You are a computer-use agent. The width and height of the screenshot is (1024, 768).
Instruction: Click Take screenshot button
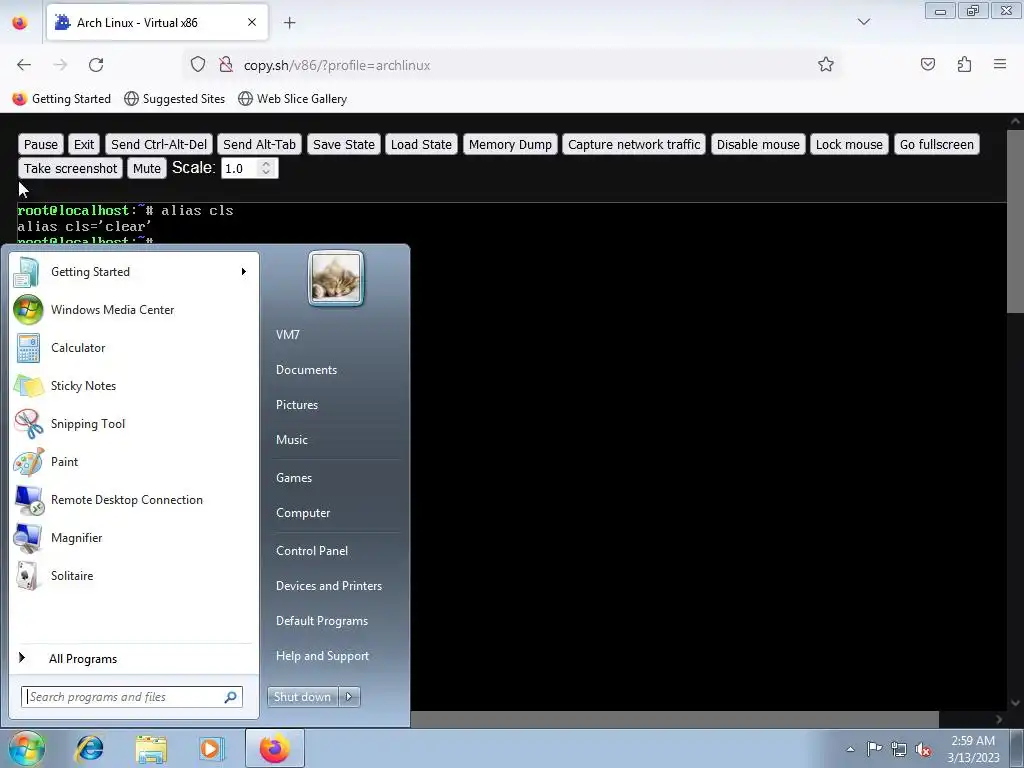tap(71, 168)
